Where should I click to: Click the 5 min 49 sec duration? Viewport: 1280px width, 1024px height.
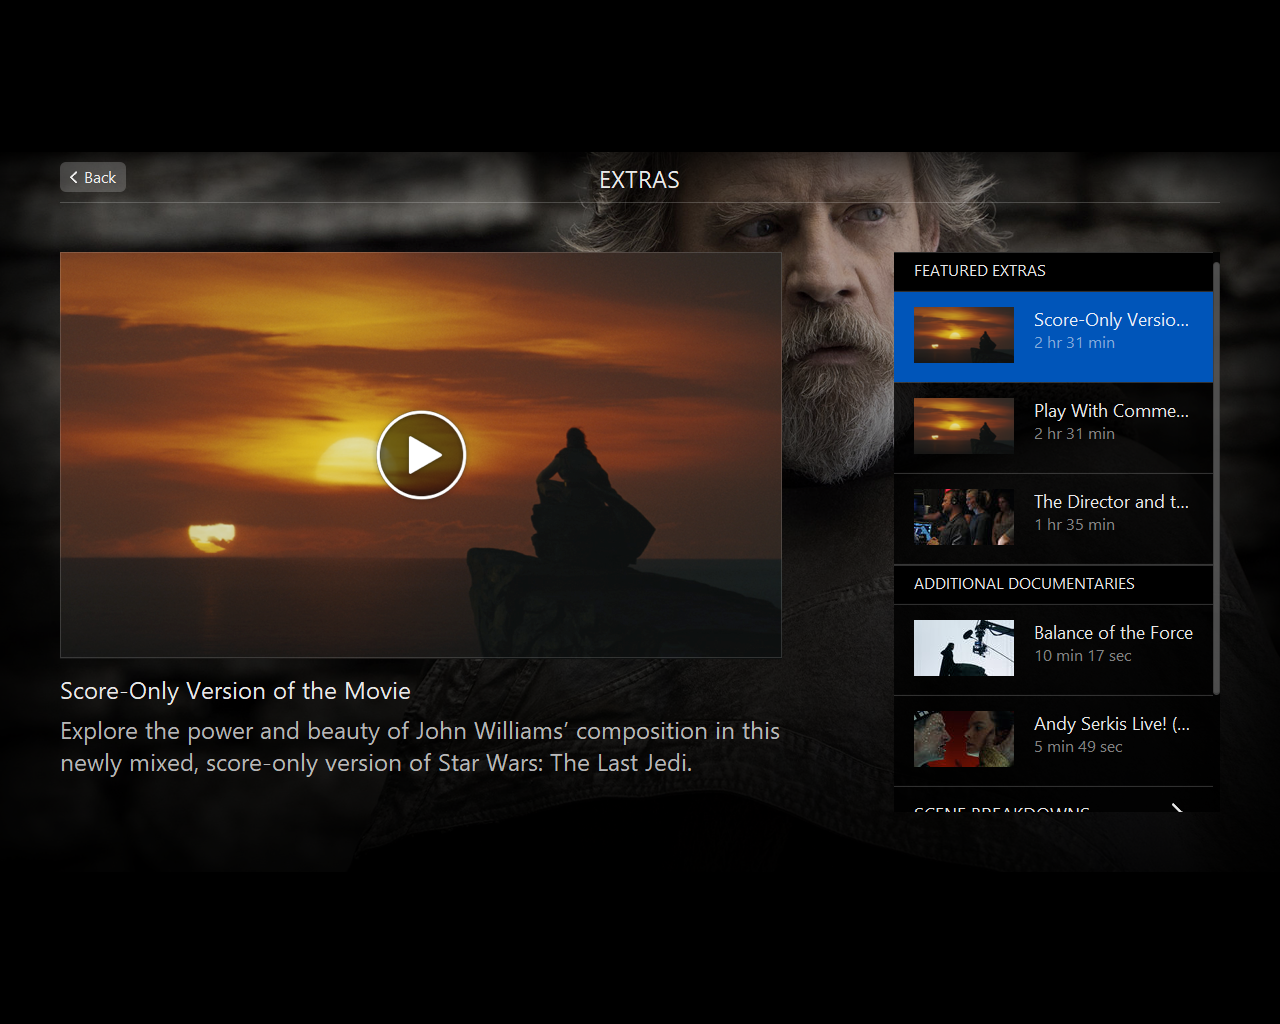click(x=1078, y=747)
